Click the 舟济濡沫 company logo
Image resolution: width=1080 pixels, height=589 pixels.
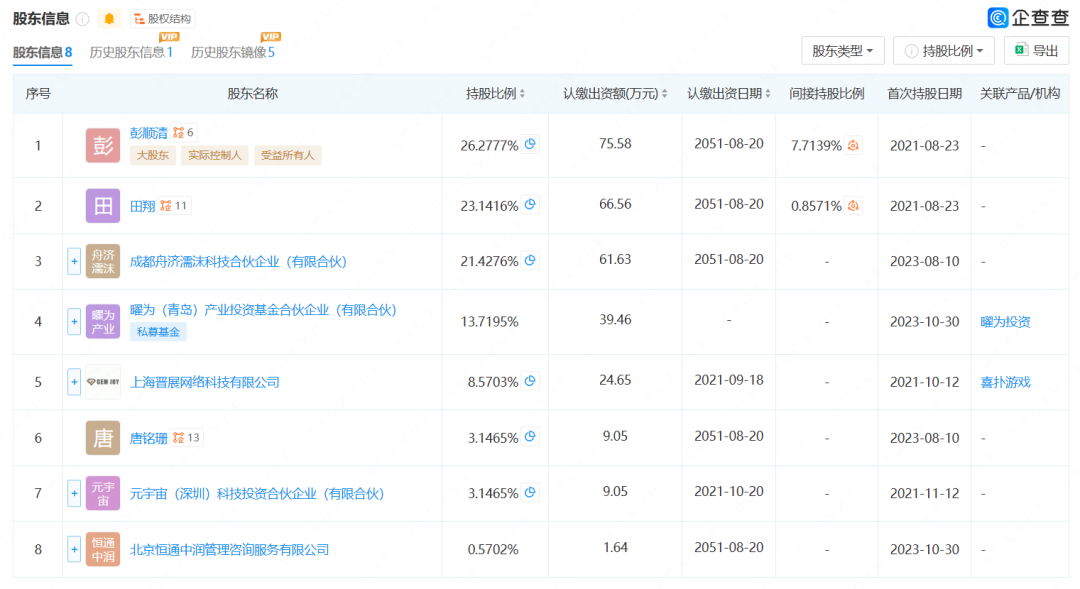click(x=103, y=261)
